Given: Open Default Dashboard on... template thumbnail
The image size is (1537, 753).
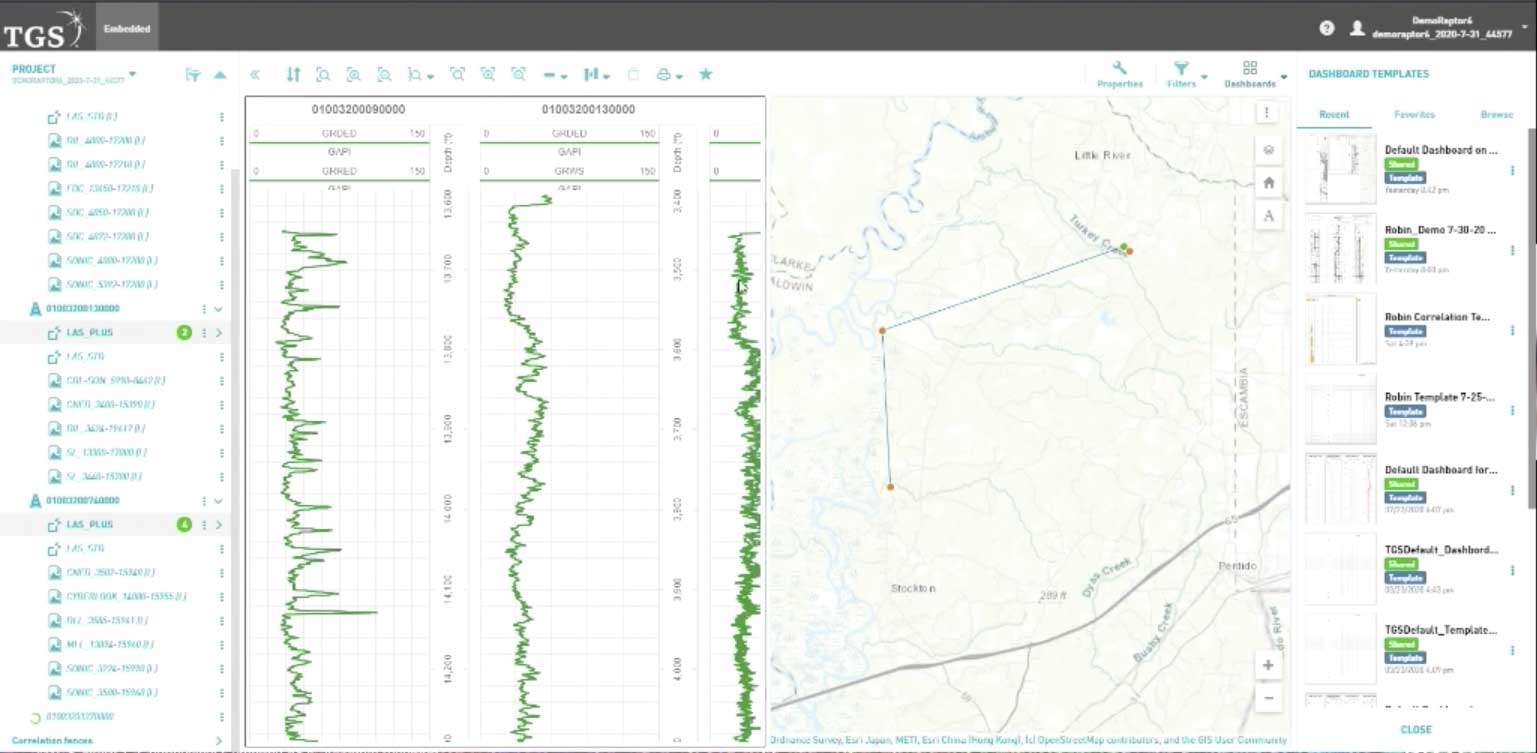Looking at the screenshot, I should [x=1340, y=170].
